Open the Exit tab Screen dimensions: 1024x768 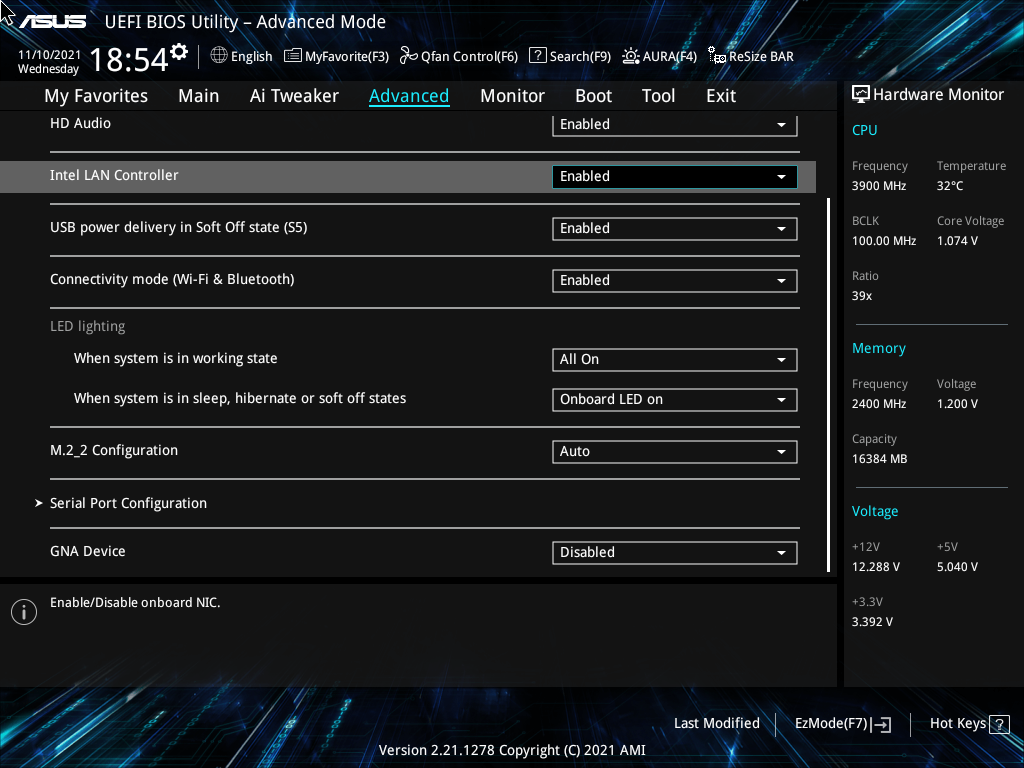pyautogui.click(x=721, y=96)
